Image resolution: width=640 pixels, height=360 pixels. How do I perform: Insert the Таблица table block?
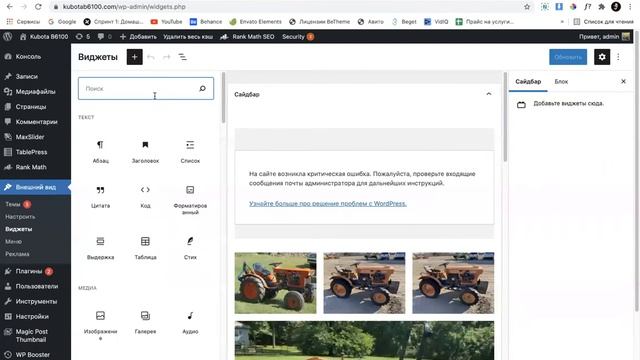pyautogui.click(x=145, y=248)
